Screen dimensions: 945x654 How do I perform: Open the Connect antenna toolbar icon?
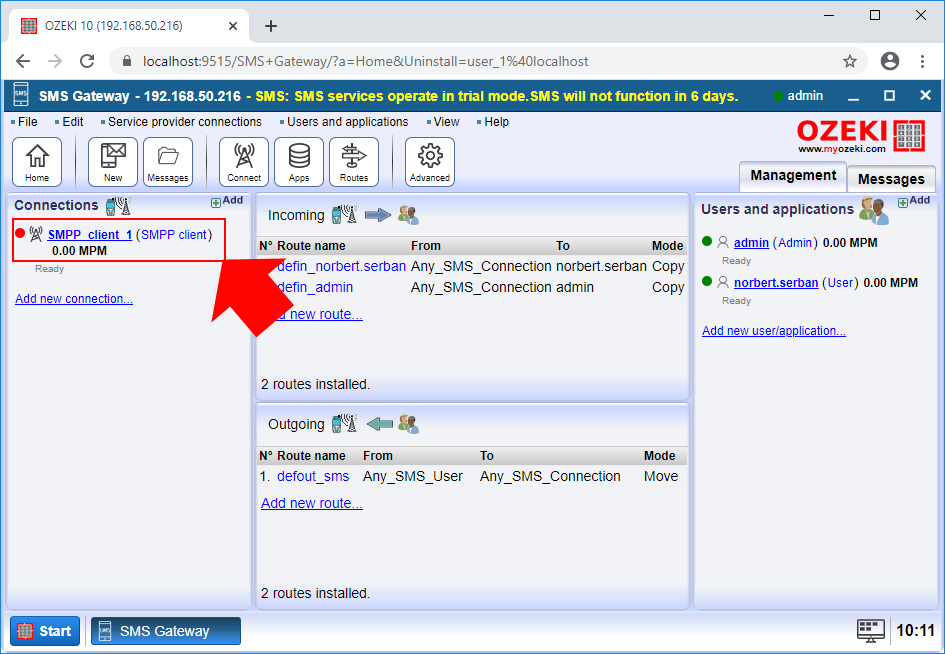(243, 162)
